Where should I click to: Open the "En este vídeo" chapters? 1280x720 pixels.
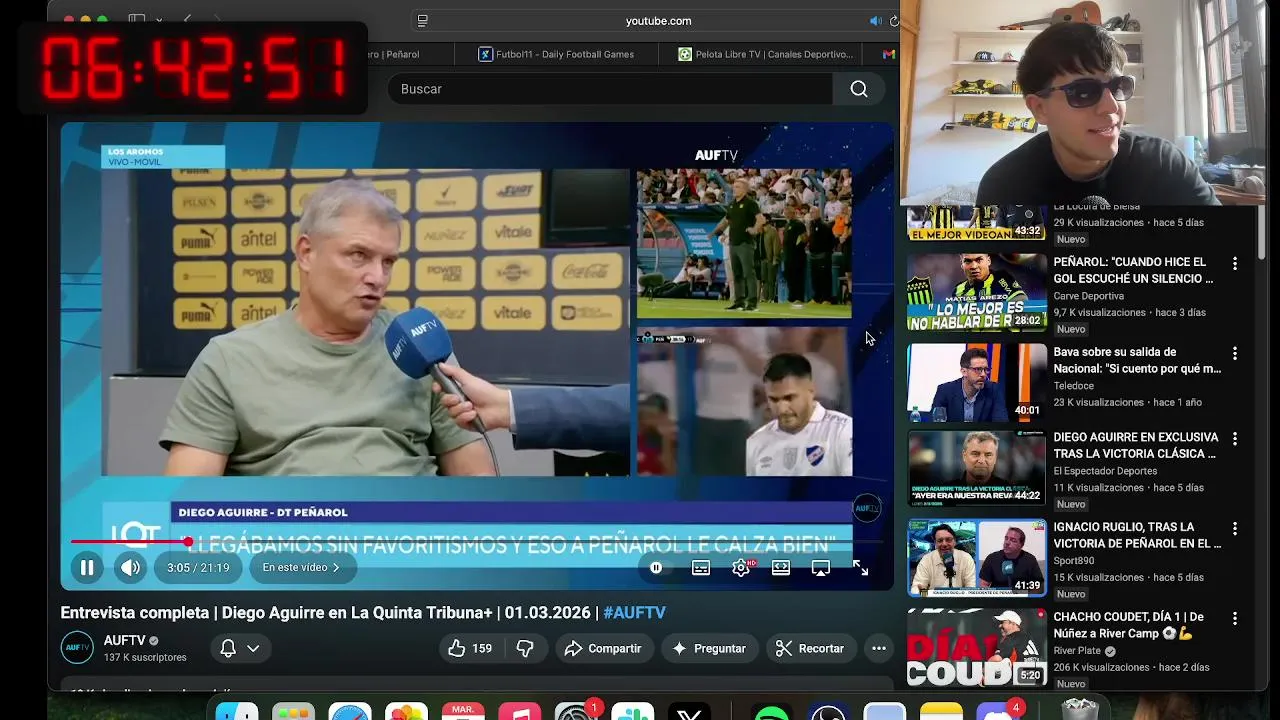[301, 568]
